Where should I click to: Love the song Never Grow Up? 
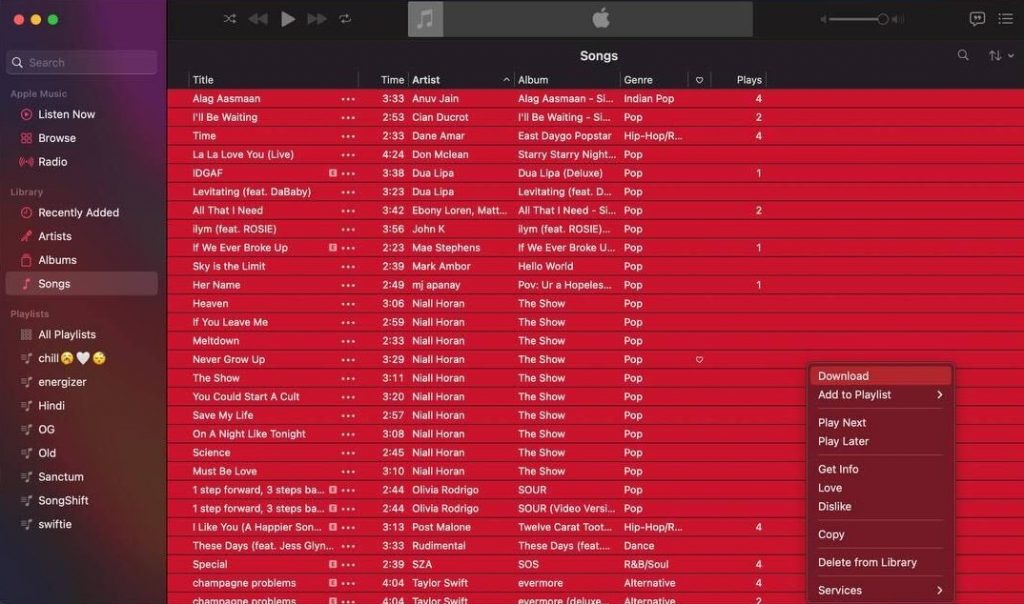pos(699,359)
